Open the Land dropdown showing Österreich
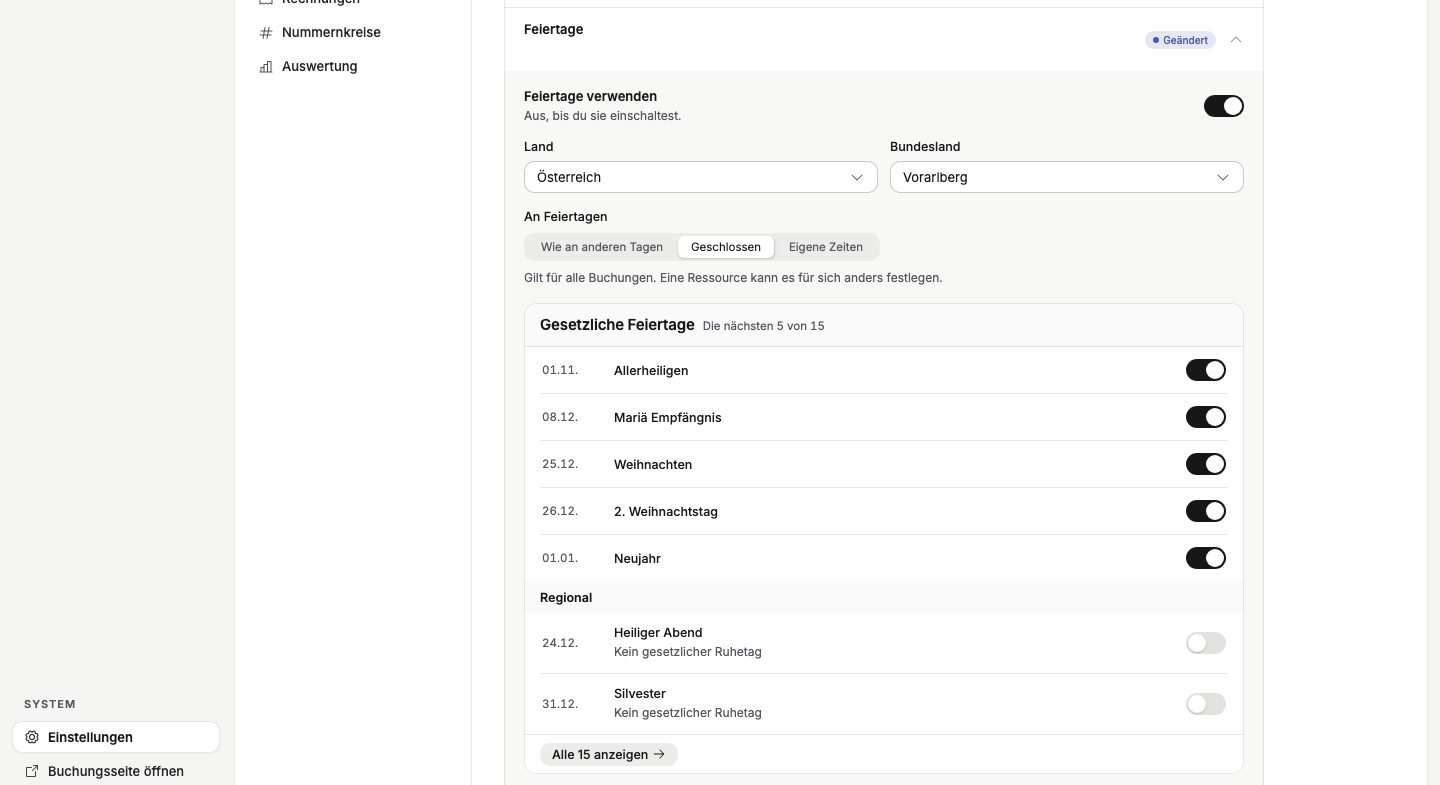The height and width of the screenshot is (785, 1440). [x=701, y=177]
